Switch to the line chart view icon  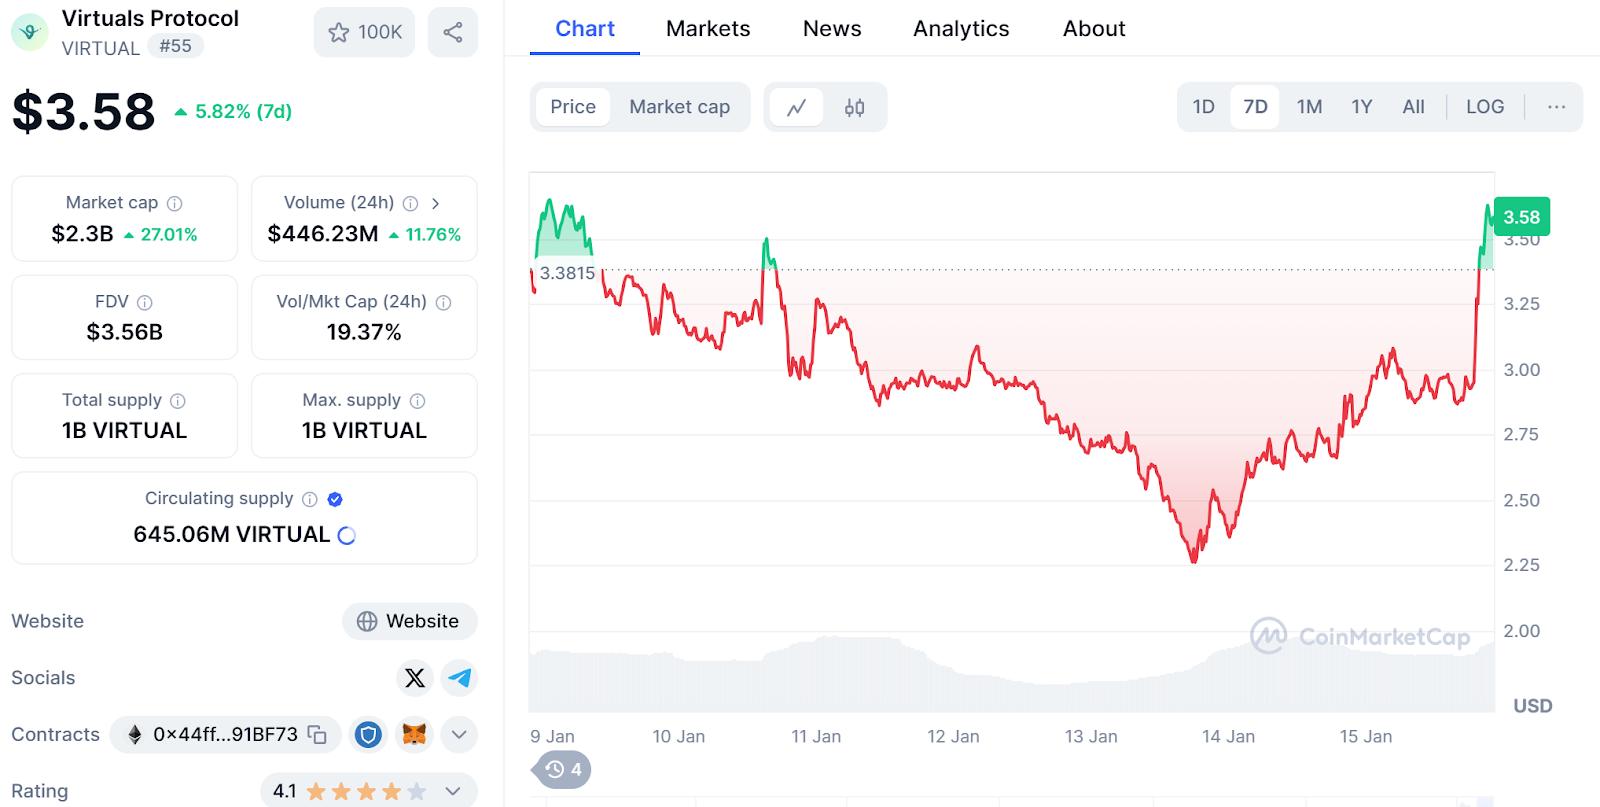[797, 107]
